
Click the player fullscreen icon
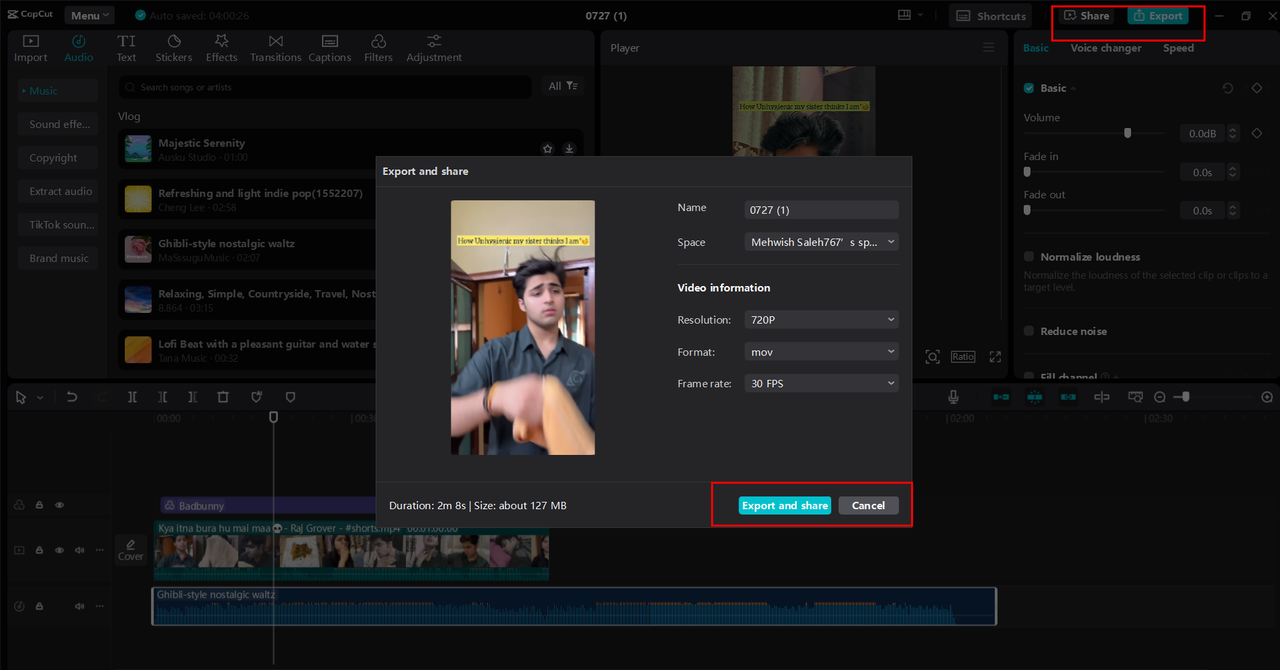(x=995, y=357)
